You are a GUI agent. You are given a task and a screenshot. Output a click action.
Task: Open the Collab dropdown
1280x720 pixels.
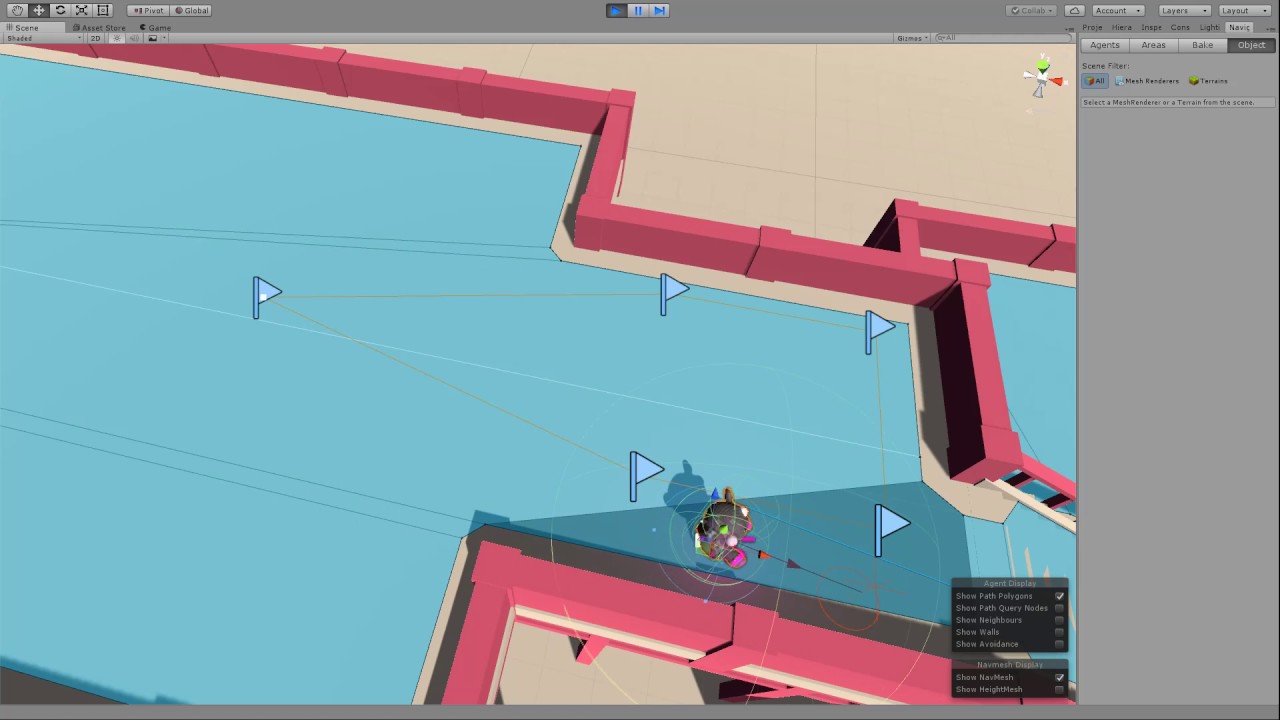coord(1031,10)
